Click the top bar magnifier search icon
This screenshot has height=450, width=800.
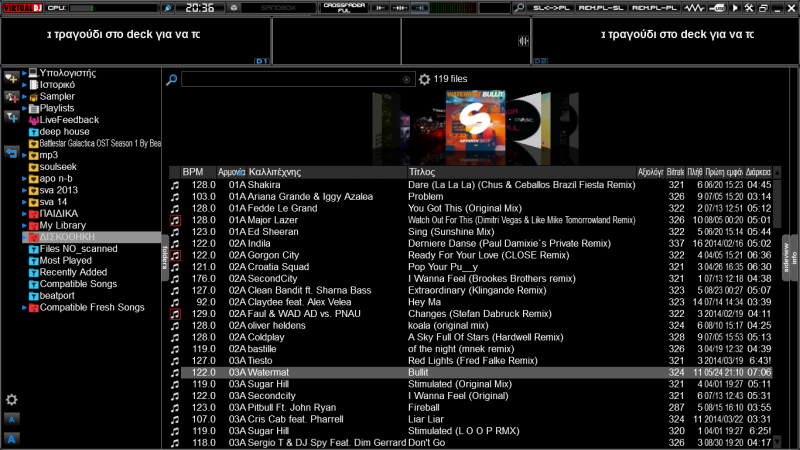pos(519,8)
